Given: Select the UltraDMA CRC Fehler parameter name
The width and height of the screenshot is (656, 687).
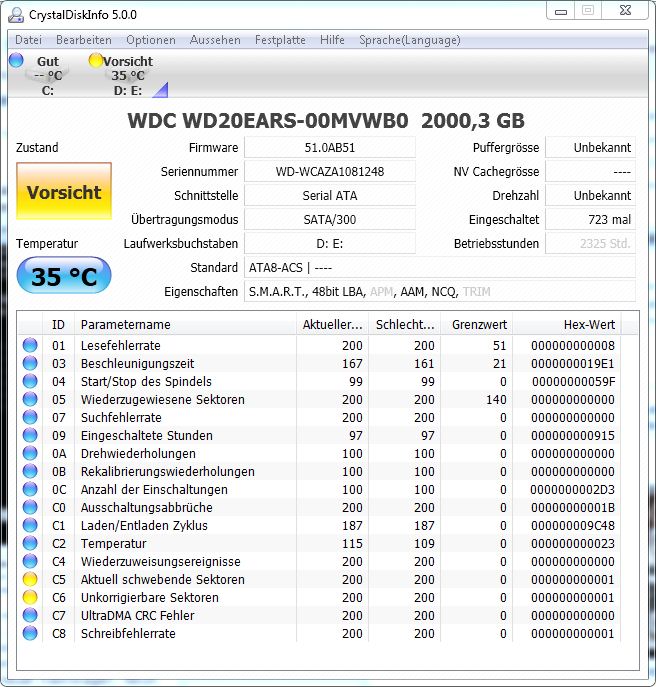Looking at the screenshot, I should click(137, 615).
